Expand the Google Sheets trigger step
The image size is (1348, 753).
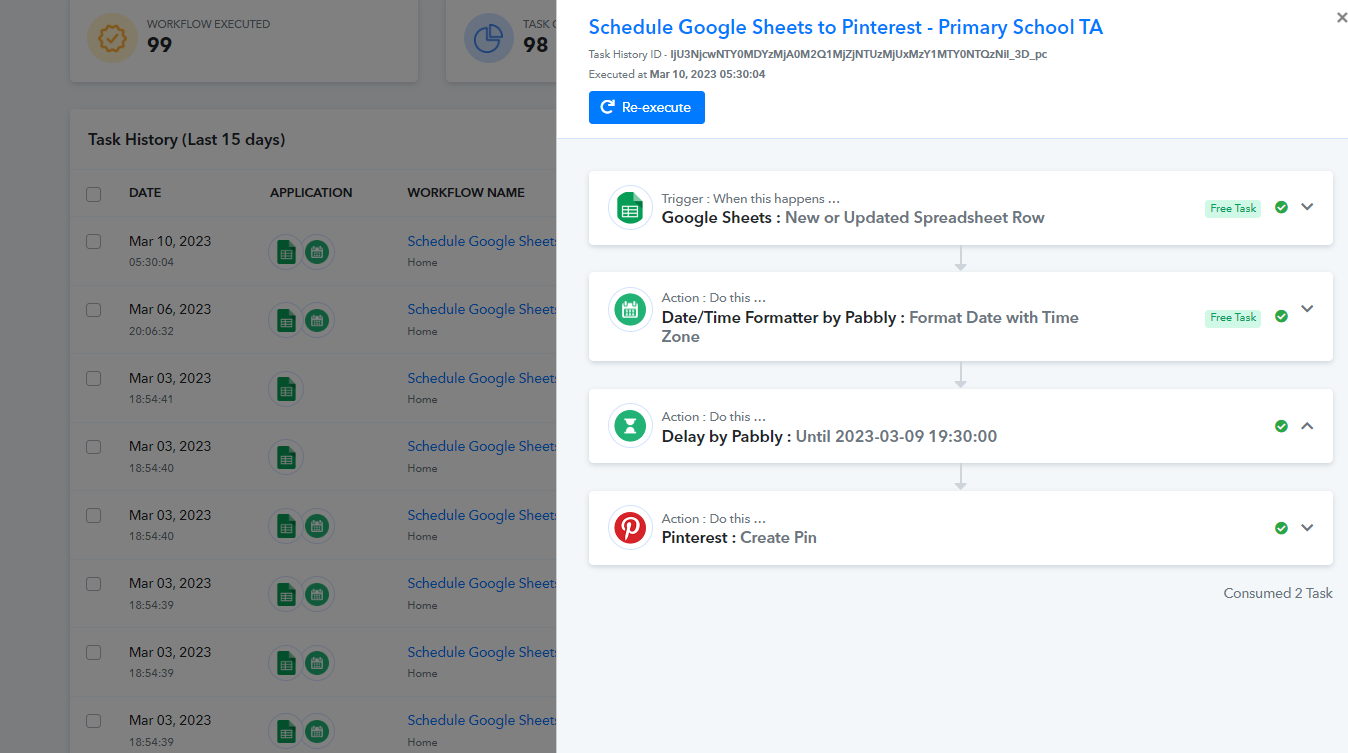point(1307,207)
